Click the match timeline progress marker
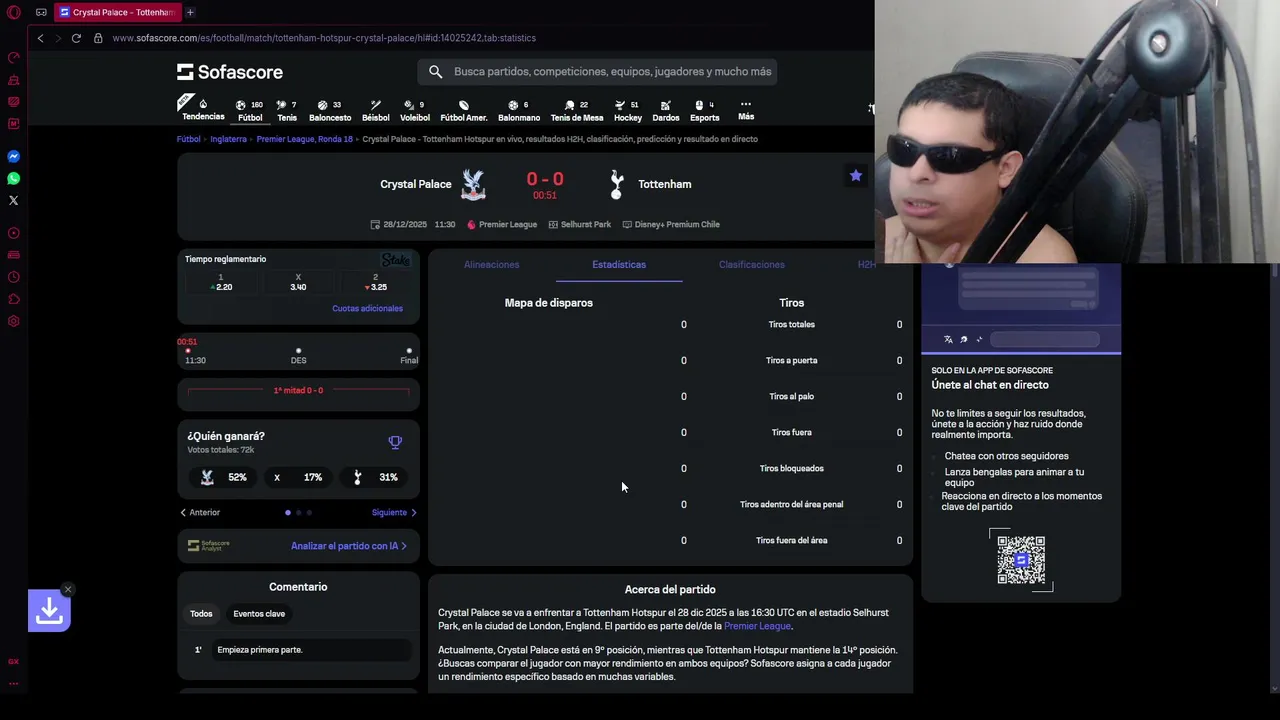The width and height of the screenshot is (1280, 720). click(188, 351)
